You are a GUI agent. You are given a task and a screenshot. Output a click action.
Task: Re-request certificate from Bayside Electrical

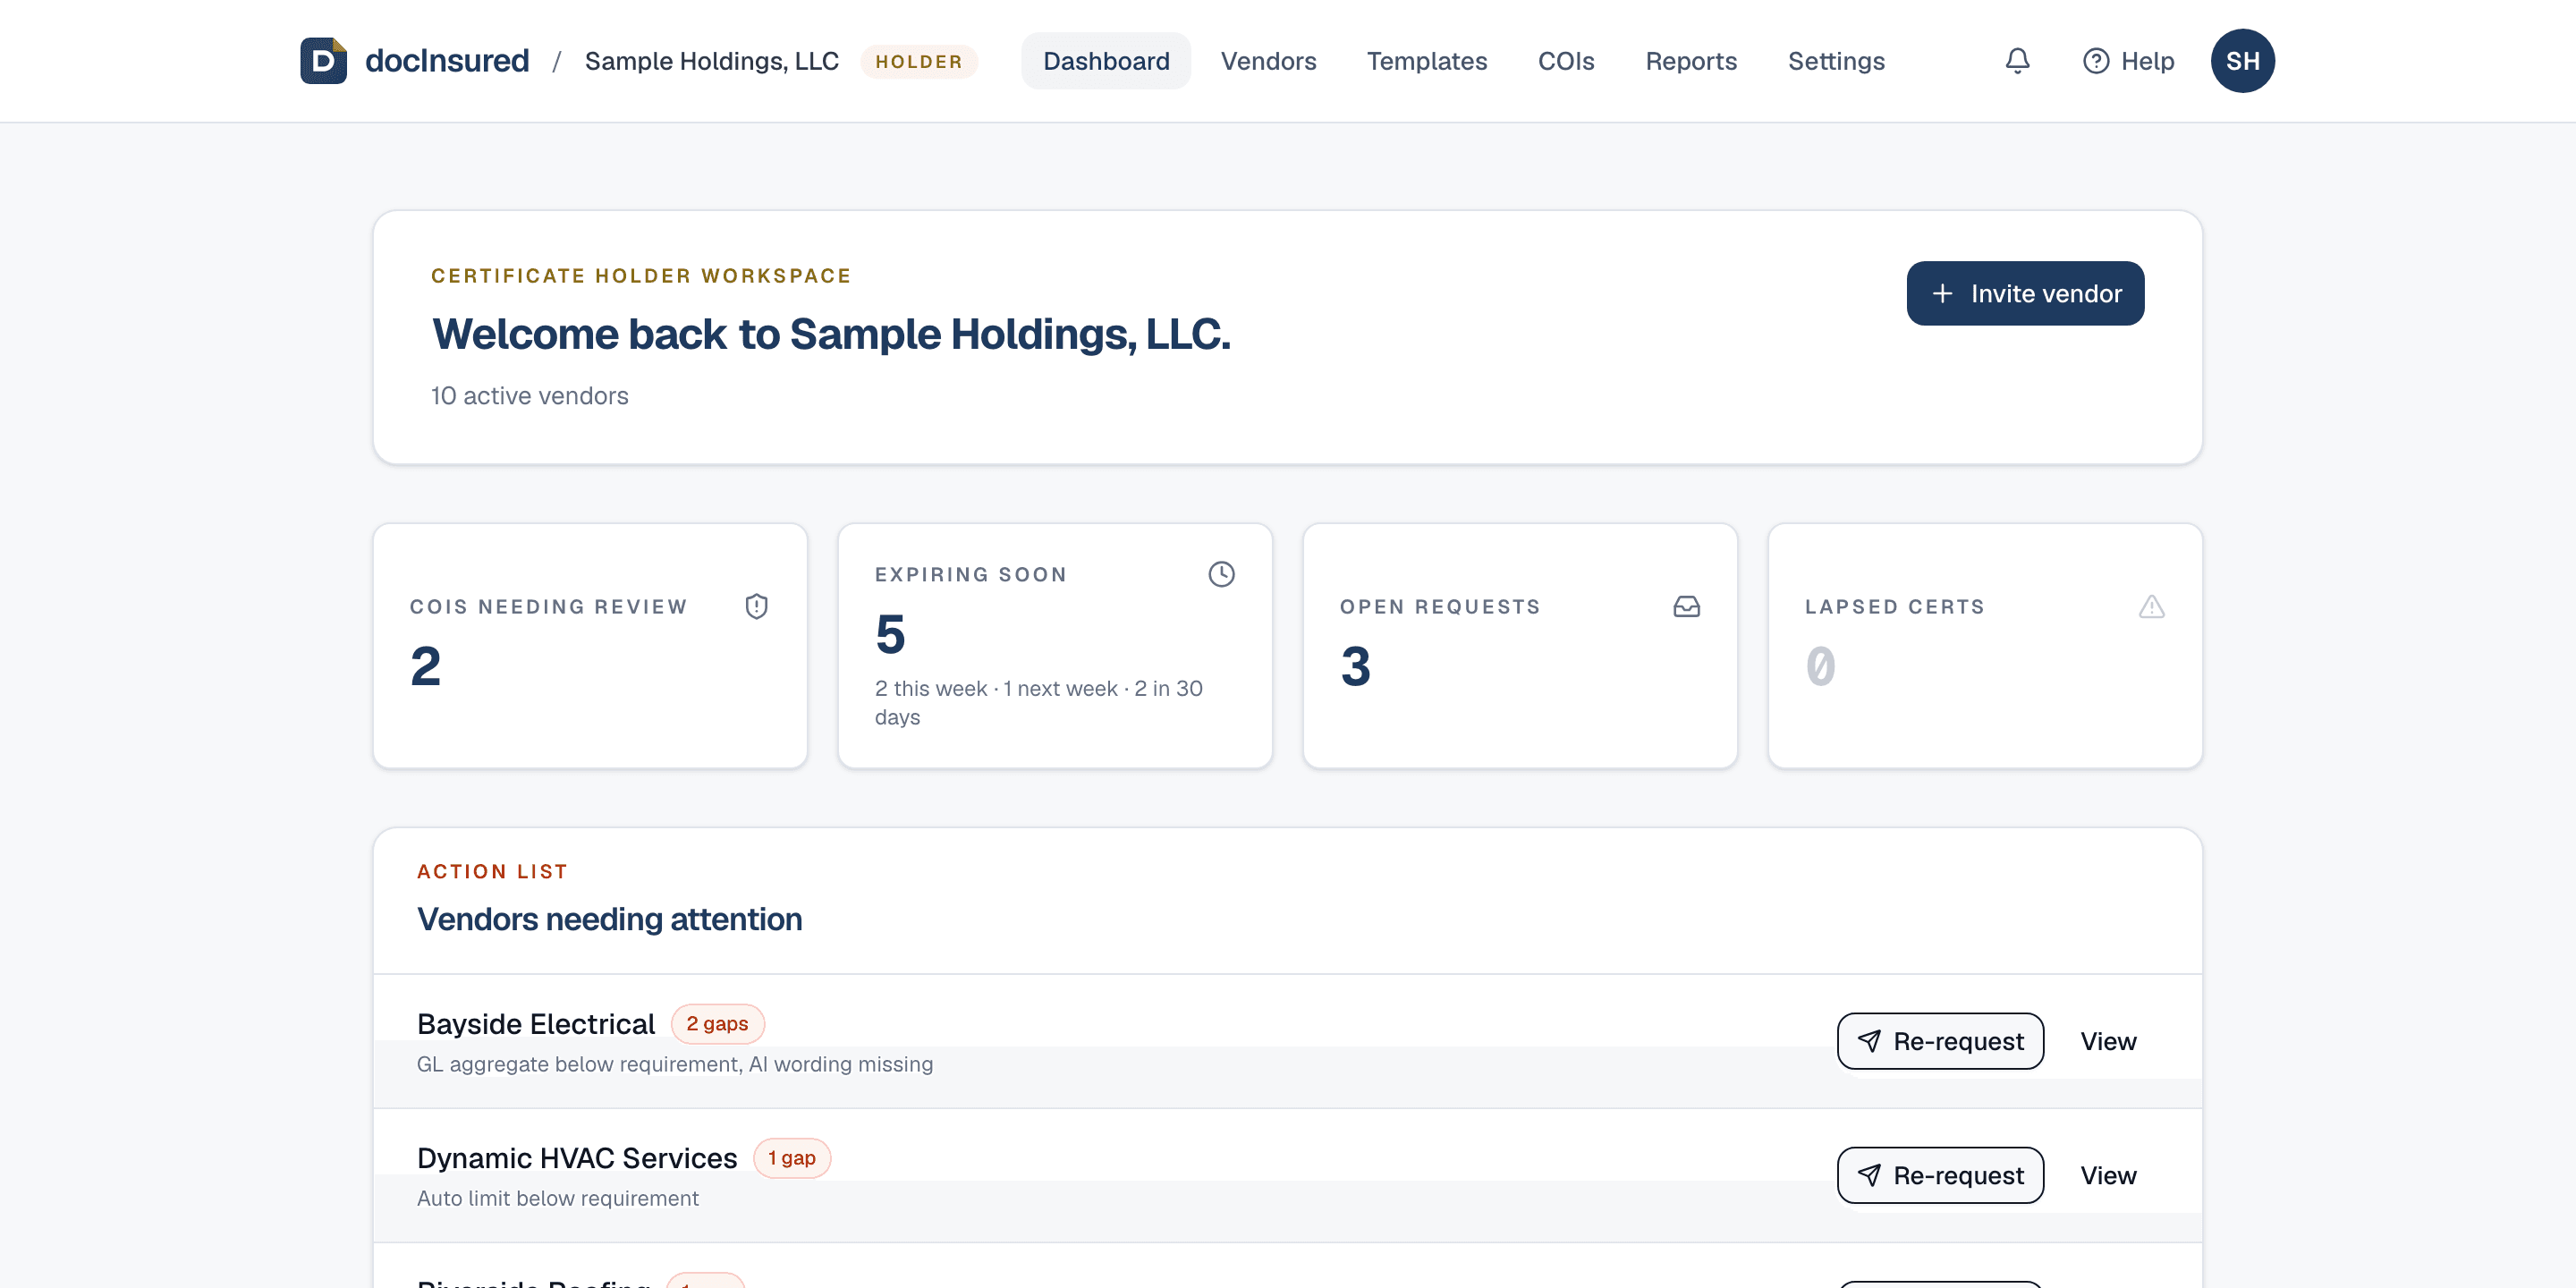point(1939,1041)
